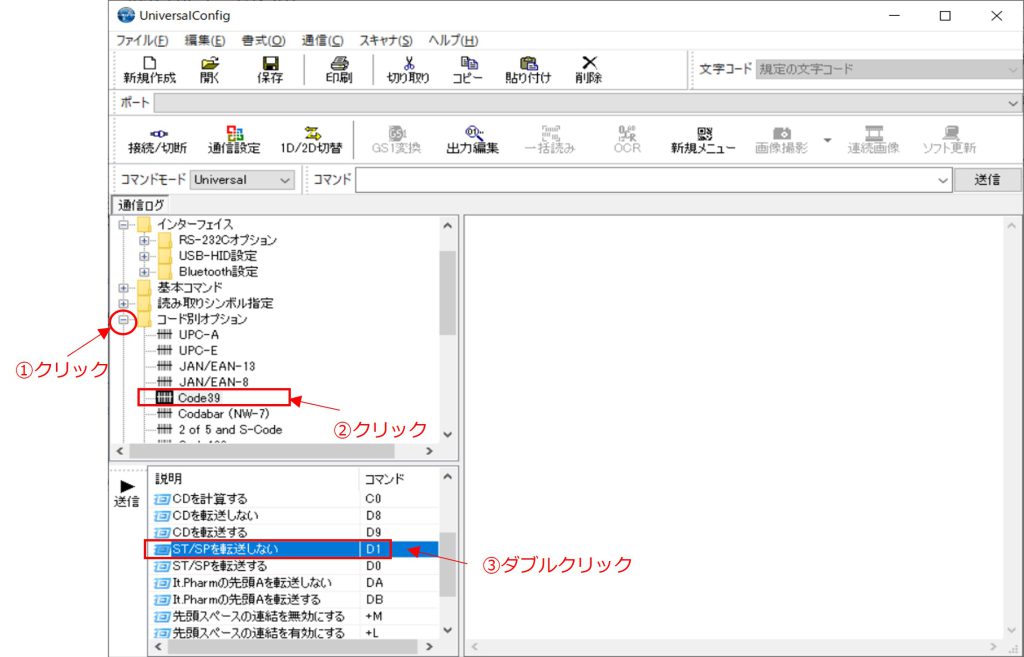
Task: Collapse the インターフェイス tree node
Action: click(123, 225)
